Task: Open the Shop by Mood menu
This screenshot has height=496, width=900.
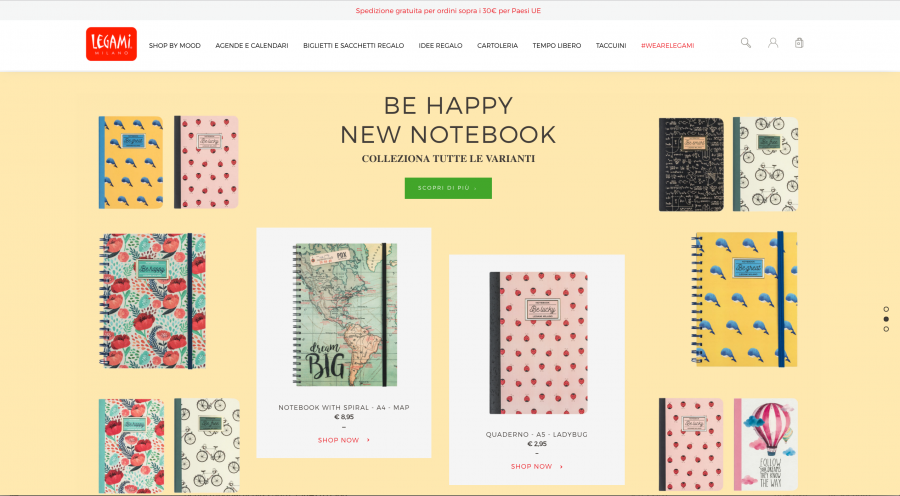Action: coord(174,45)
